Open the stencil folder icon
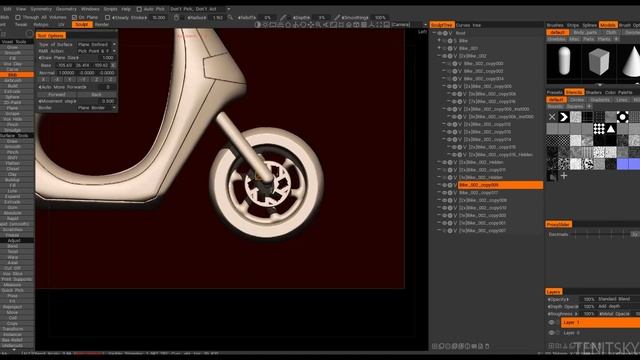 pos(552,176)
